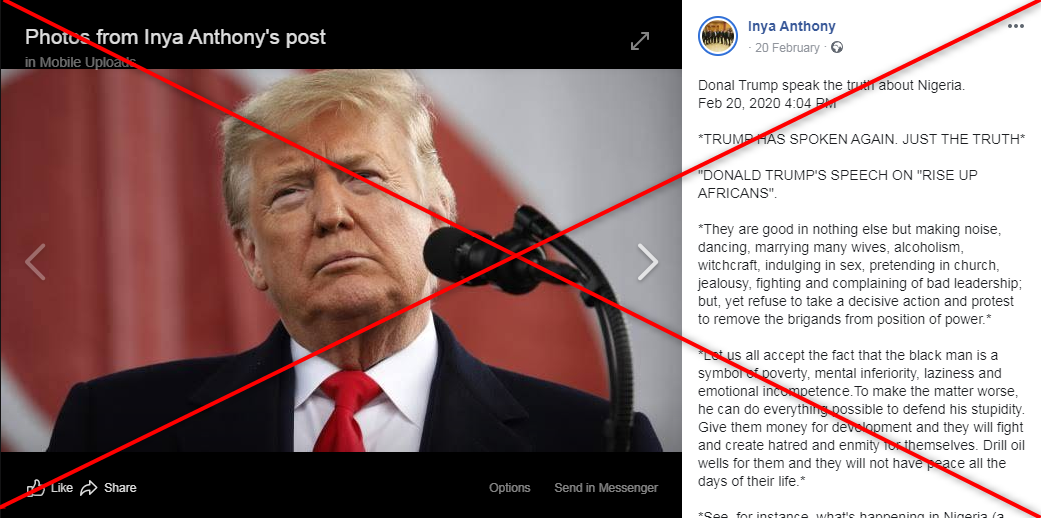1041x518 pixels.
Task: Click the thumbs-up Like icon
Action: click(35, 488)
